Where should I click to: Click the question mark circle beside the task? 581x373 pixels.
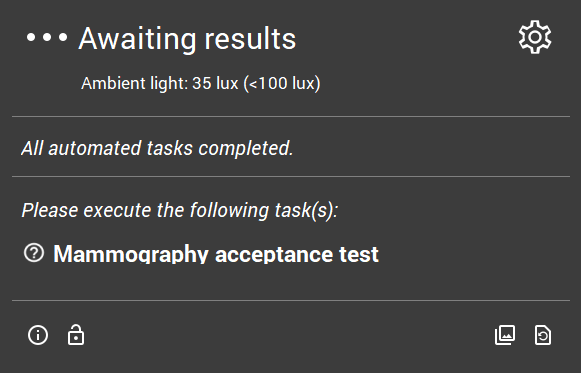34,253
